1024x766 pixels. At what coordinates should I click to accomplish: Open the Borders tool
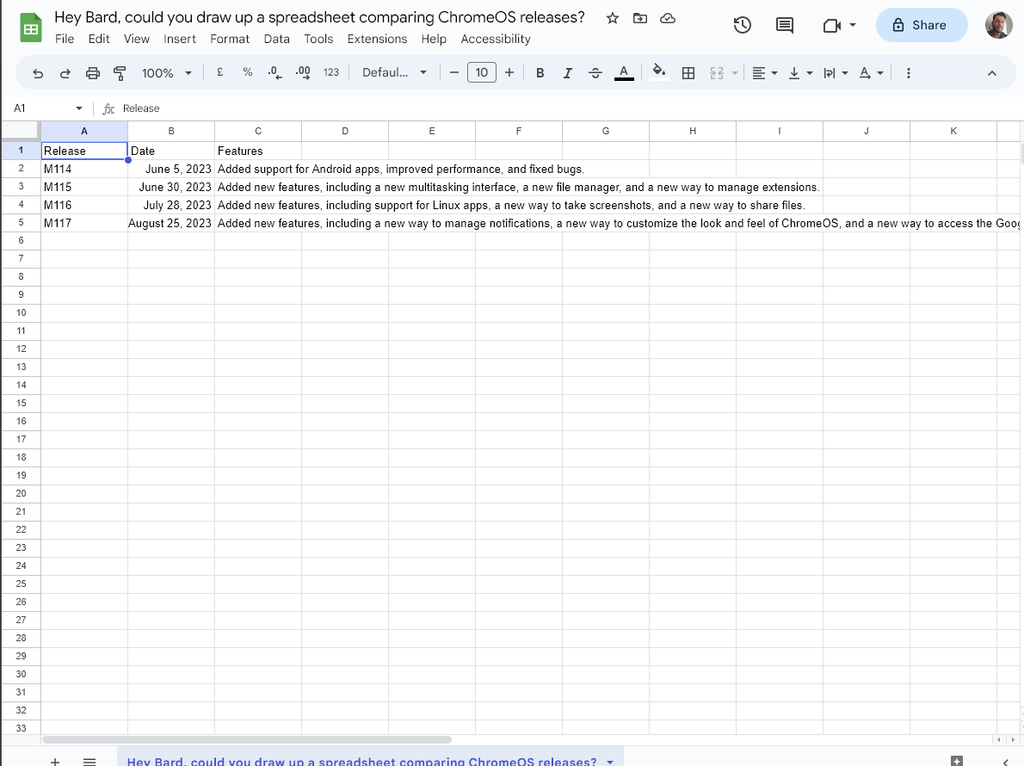pos(686,72)
